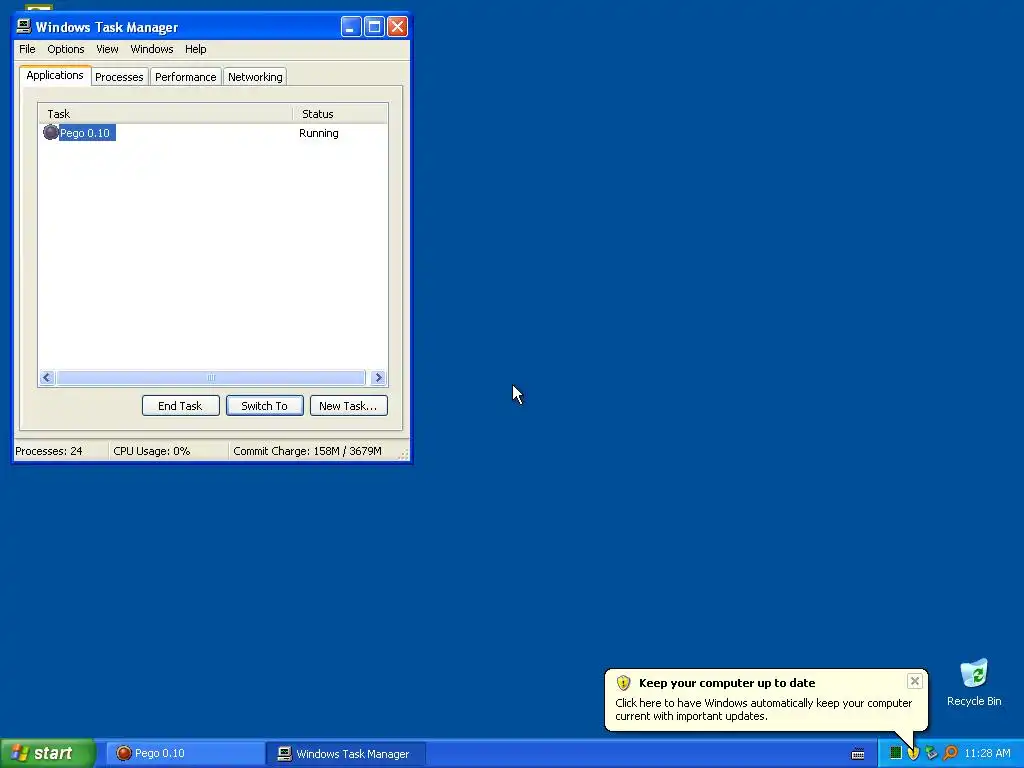This screenshot has height=768, width=1024.
Task: Switch to the Networking tab
Action: point(255,77)
